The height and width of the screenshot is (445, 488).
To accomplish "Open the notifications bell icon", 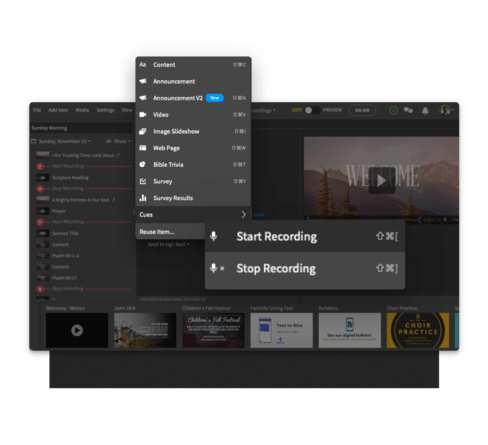I will click(425, 111).
